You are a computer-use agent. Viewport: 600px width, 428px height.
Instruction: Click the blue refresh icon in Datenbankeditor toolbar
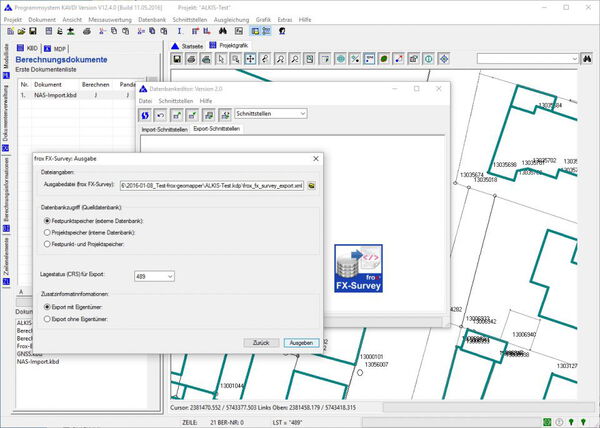click(x=146, y=114)
